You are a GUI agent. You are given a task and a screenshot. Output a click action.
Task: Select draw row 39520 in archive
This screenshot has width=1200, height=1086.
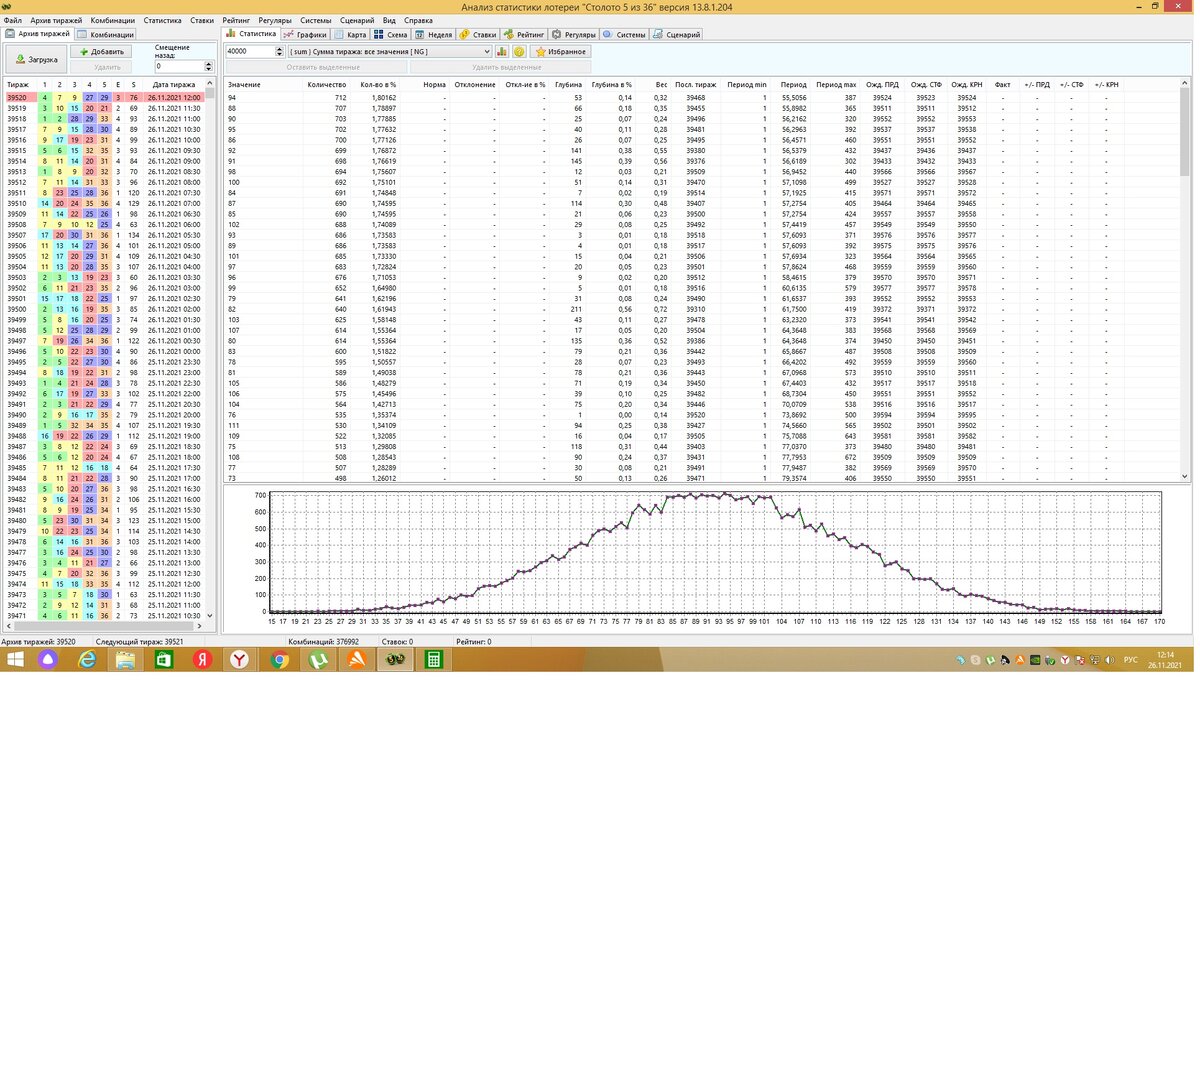(x=105, y=98)
